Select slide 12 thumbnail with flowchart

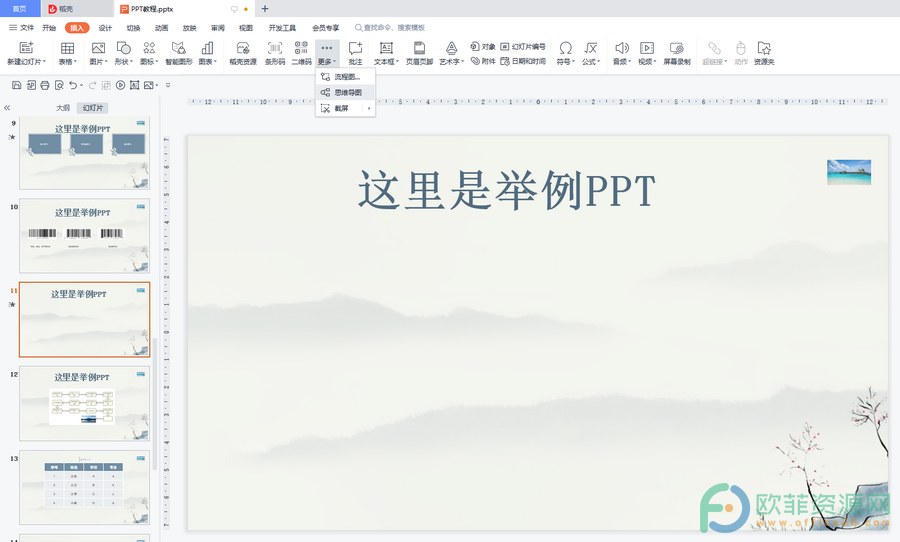click(x=84, y=404)
